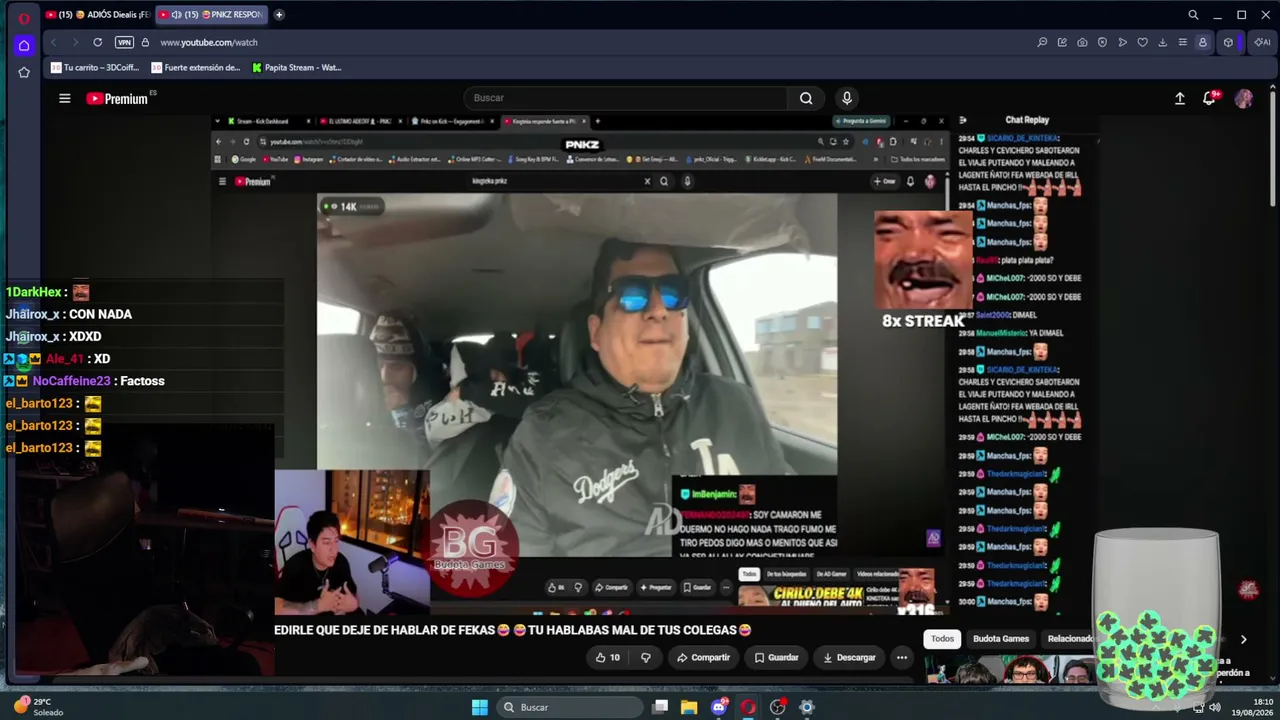Select the Todos filter chip
This screenshot has width=1280, height=720.
[942, 639]
